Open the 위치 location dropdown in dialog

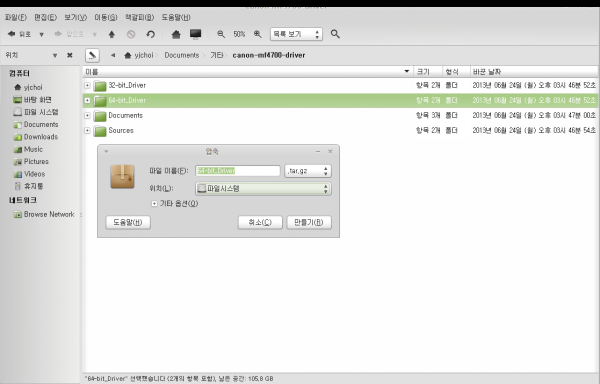(263, 189)
